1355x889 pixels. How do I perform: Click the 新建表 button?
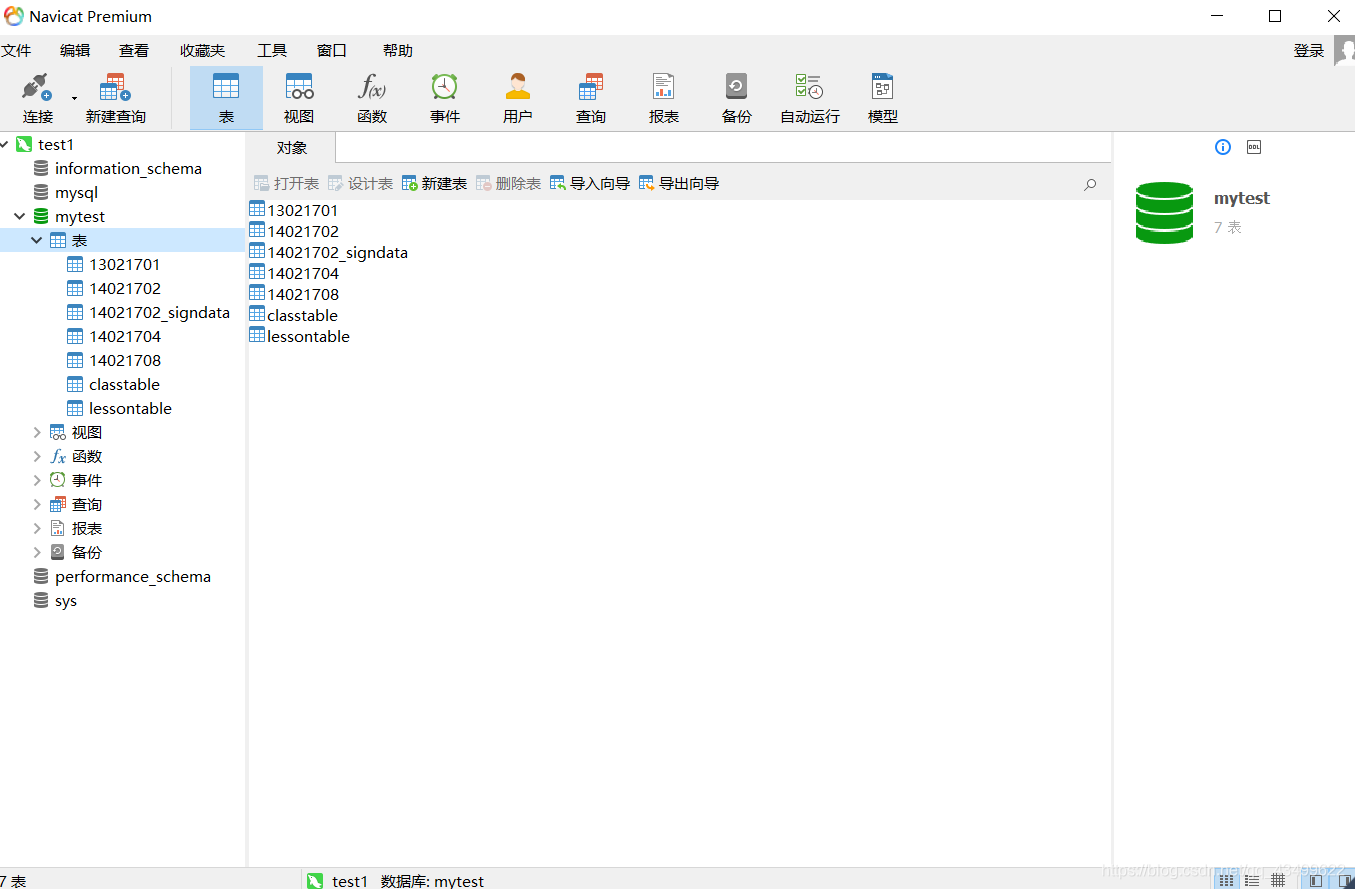tap(434, 184)
